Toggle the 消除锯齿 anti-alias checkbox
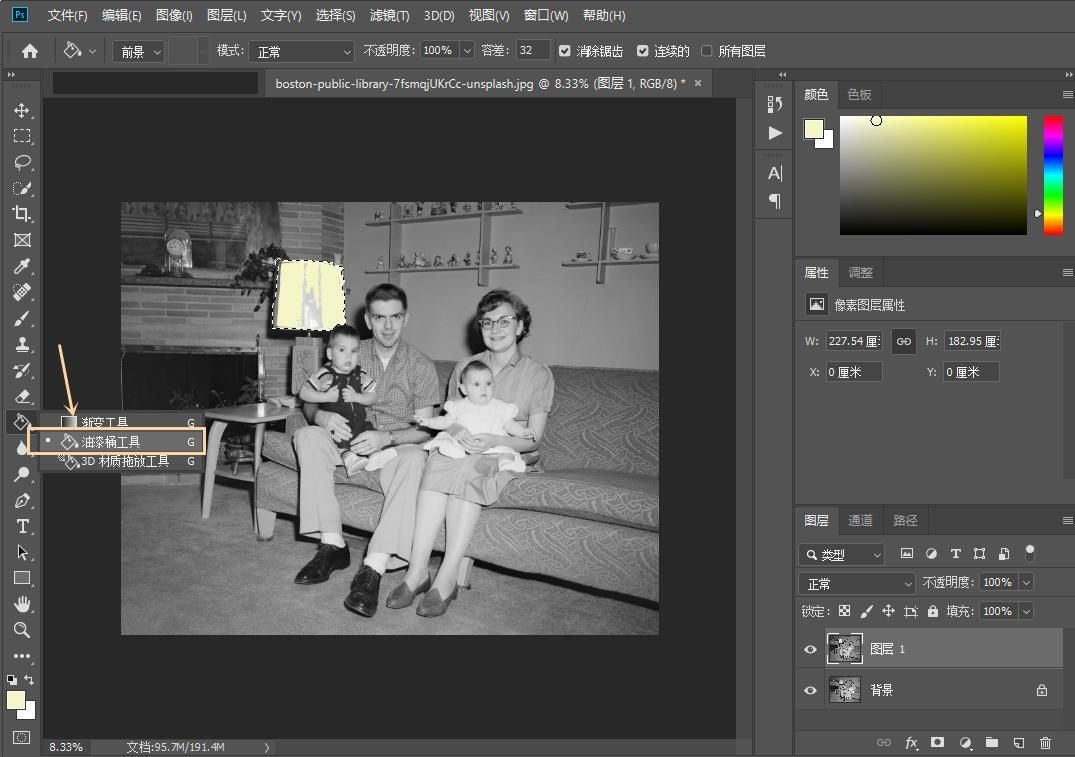This screenshot has width=1075, height=757. point(565,51)
